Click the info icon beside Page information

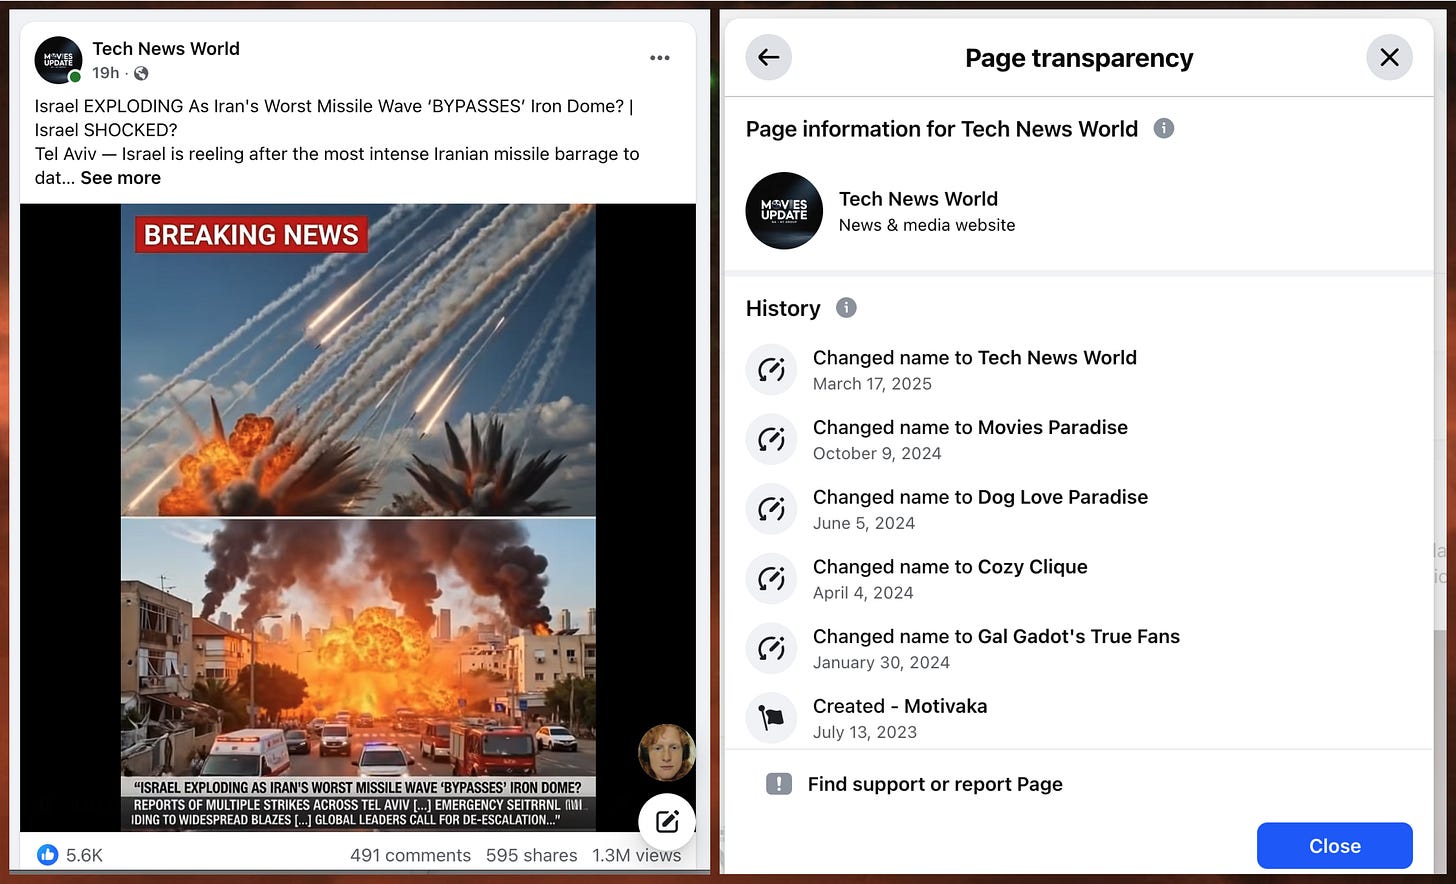point(1164,128)
